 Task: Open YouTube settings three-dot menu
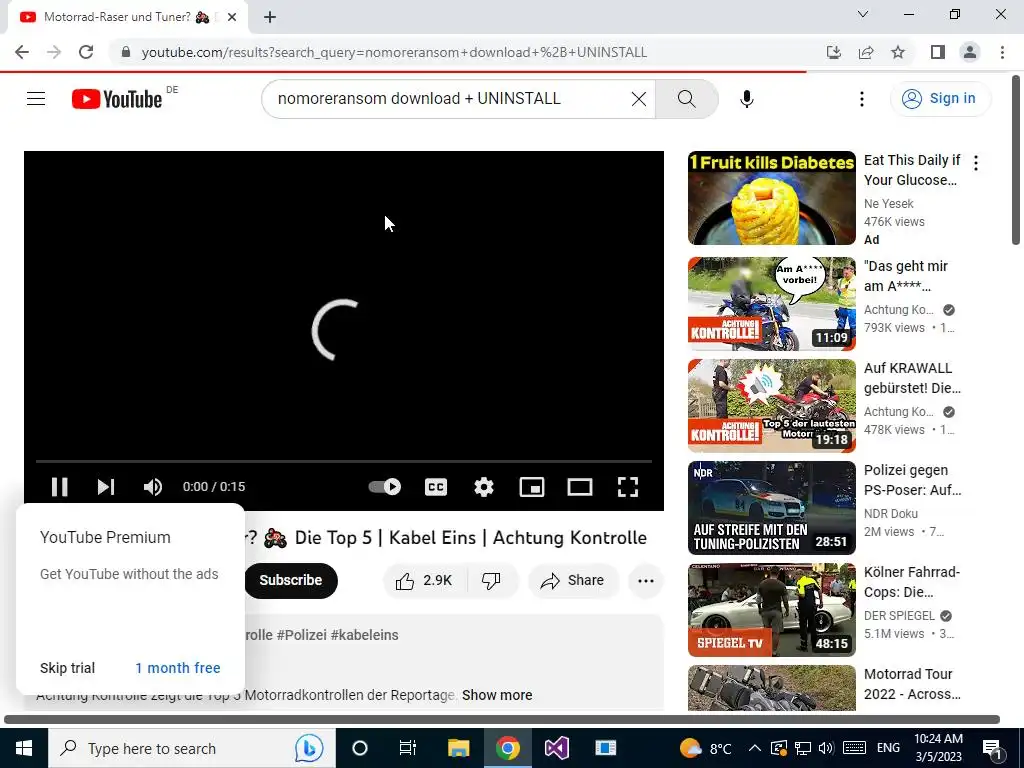pyautogui.click(x=861, y=99)
